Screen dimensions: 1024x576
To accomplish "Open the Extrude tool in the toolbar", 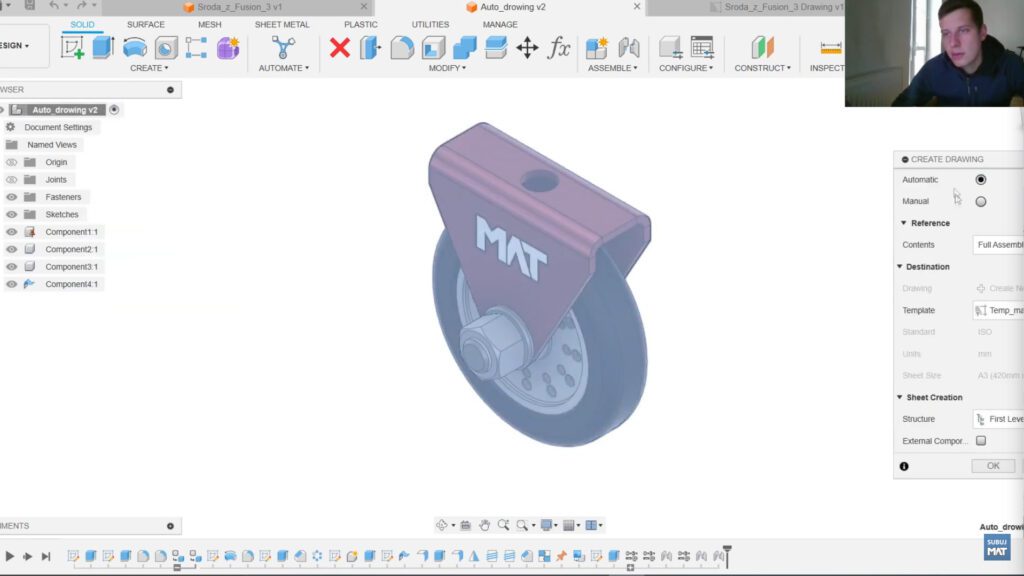I will (101, 47).
